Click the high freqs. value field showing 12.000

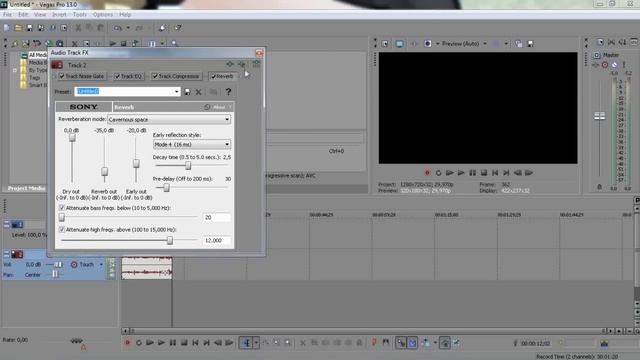[217, 241]
